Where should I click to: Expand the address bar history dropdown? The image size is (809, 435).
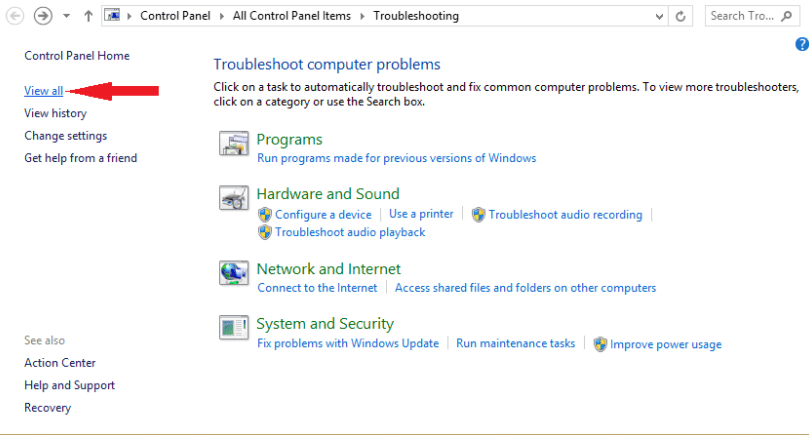pyautogui.click(x=658, y=16)
